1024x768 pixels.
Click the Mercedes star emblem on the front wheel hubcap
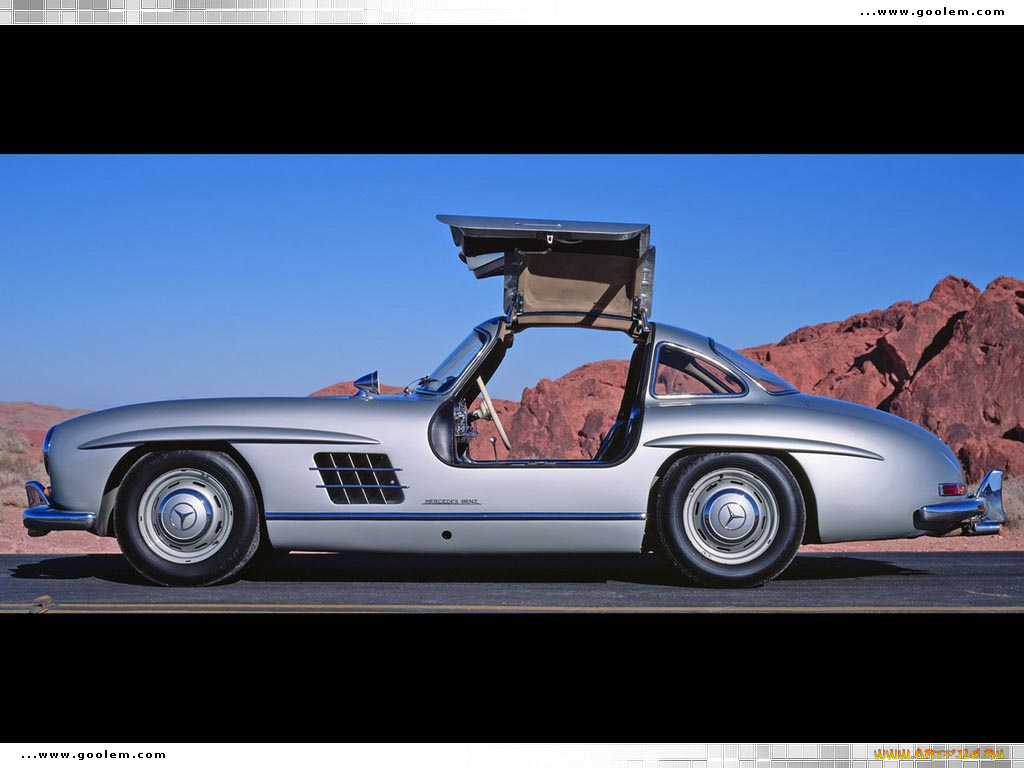pyautogui.click(x=185, y=515)
